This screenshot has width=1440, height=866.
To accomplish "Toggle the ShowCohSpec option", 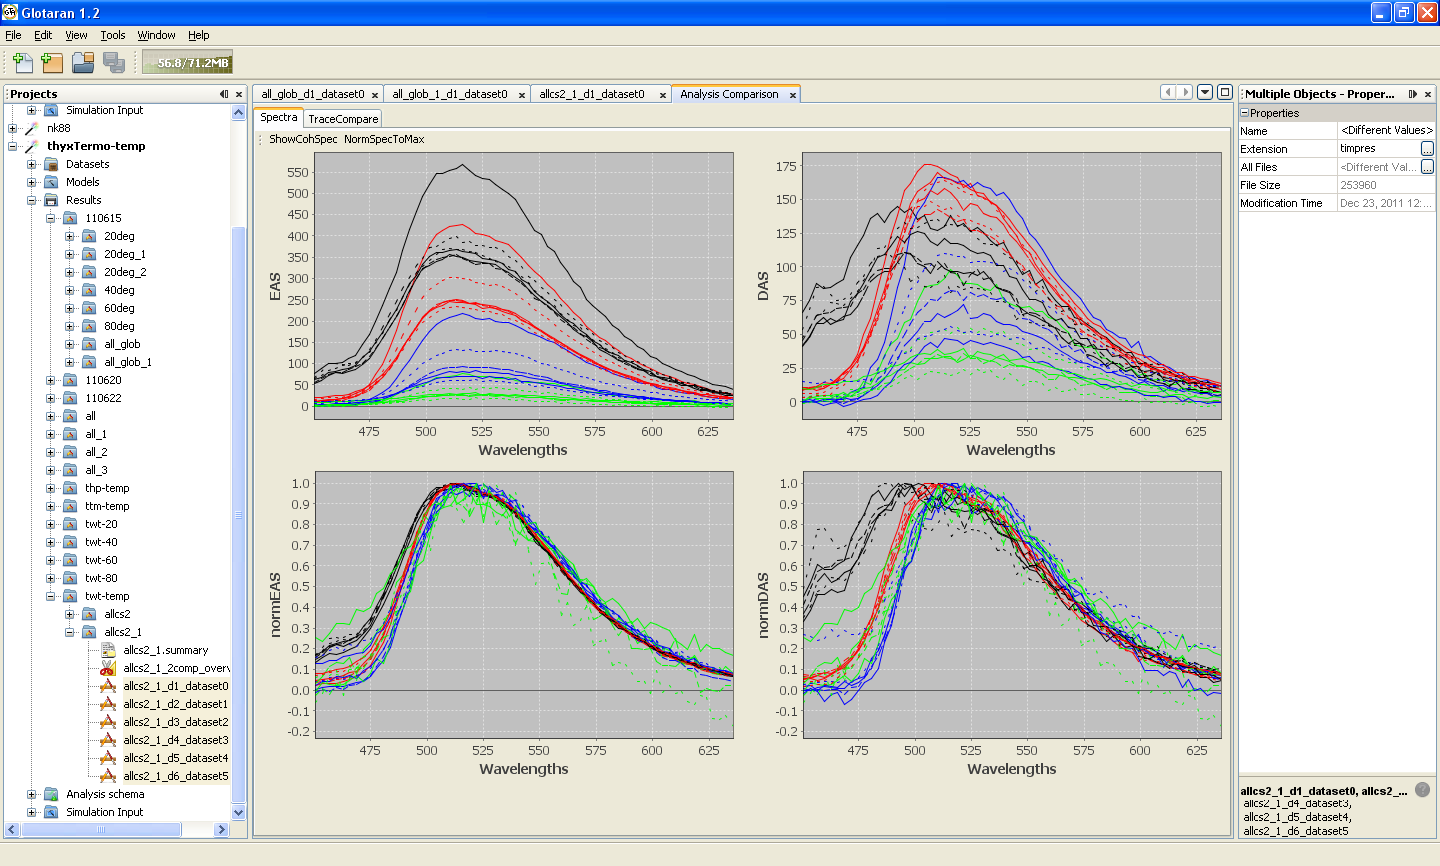I will pos(303,139).
